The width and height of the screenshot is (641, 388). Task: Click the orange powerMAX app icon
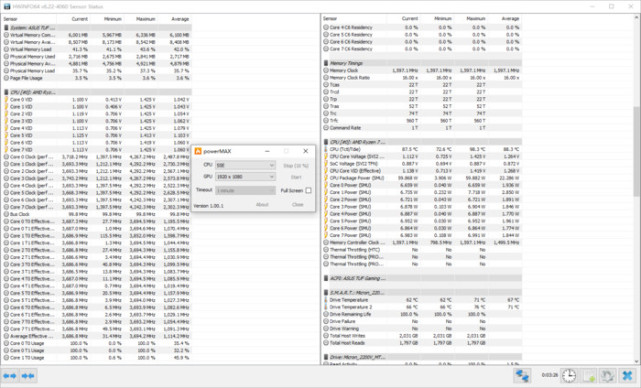pos(198,151)
